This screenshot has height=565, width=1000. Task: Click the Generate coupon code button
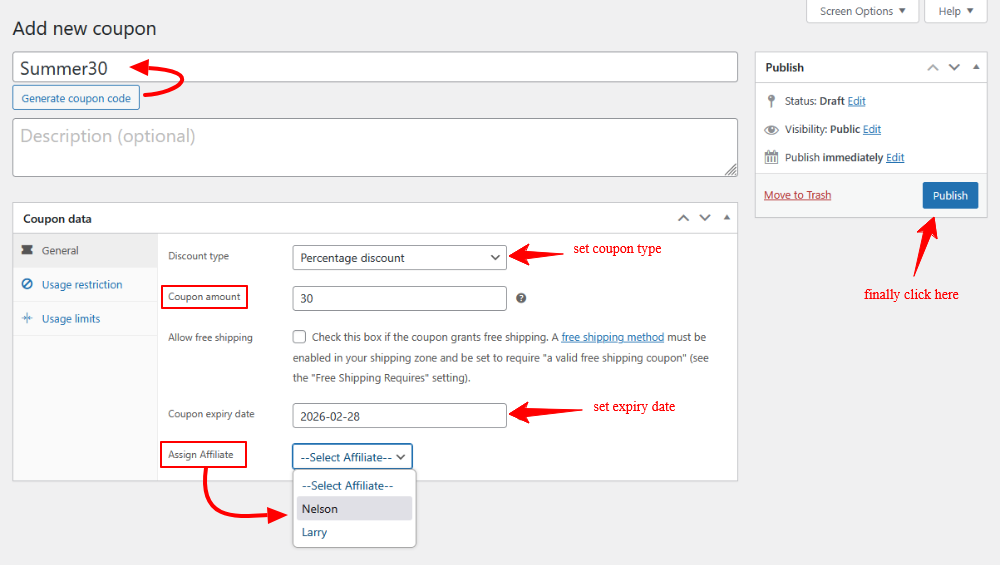tap(77, 98)
